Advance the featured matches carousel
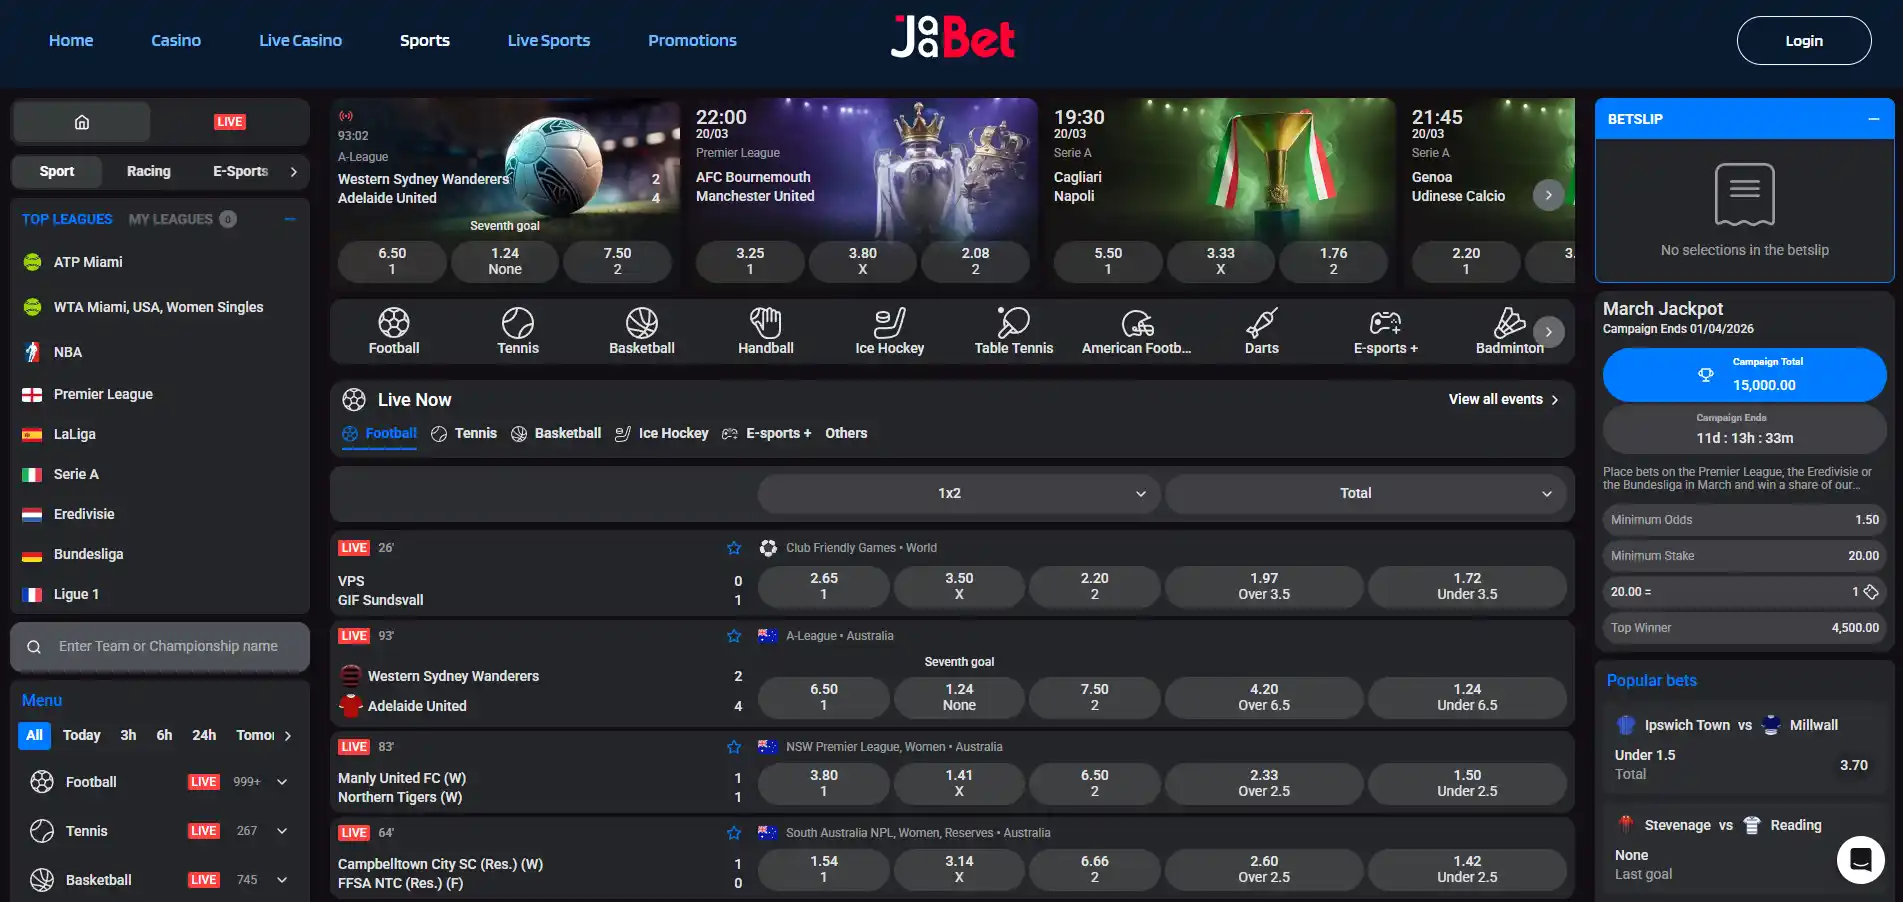Image resolution: width=1903 pixels, height=902 pixels. point(1548,195)
